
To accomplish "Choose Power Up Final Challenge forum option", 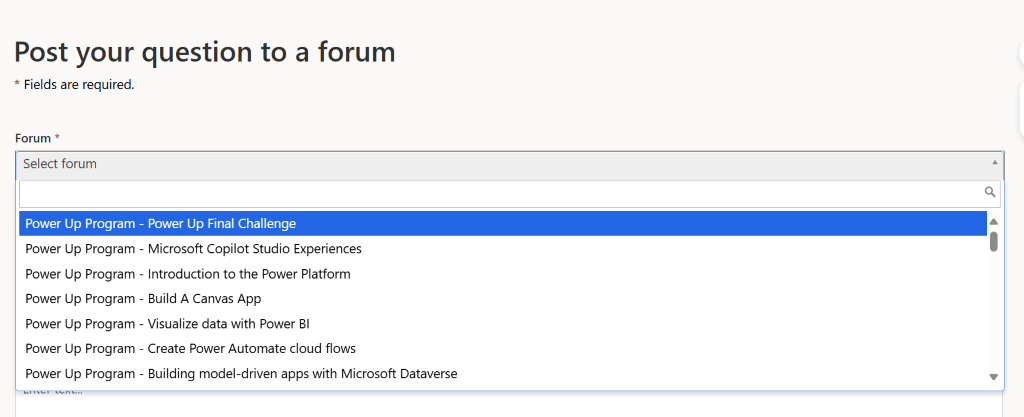I will [x=503, y=224].
